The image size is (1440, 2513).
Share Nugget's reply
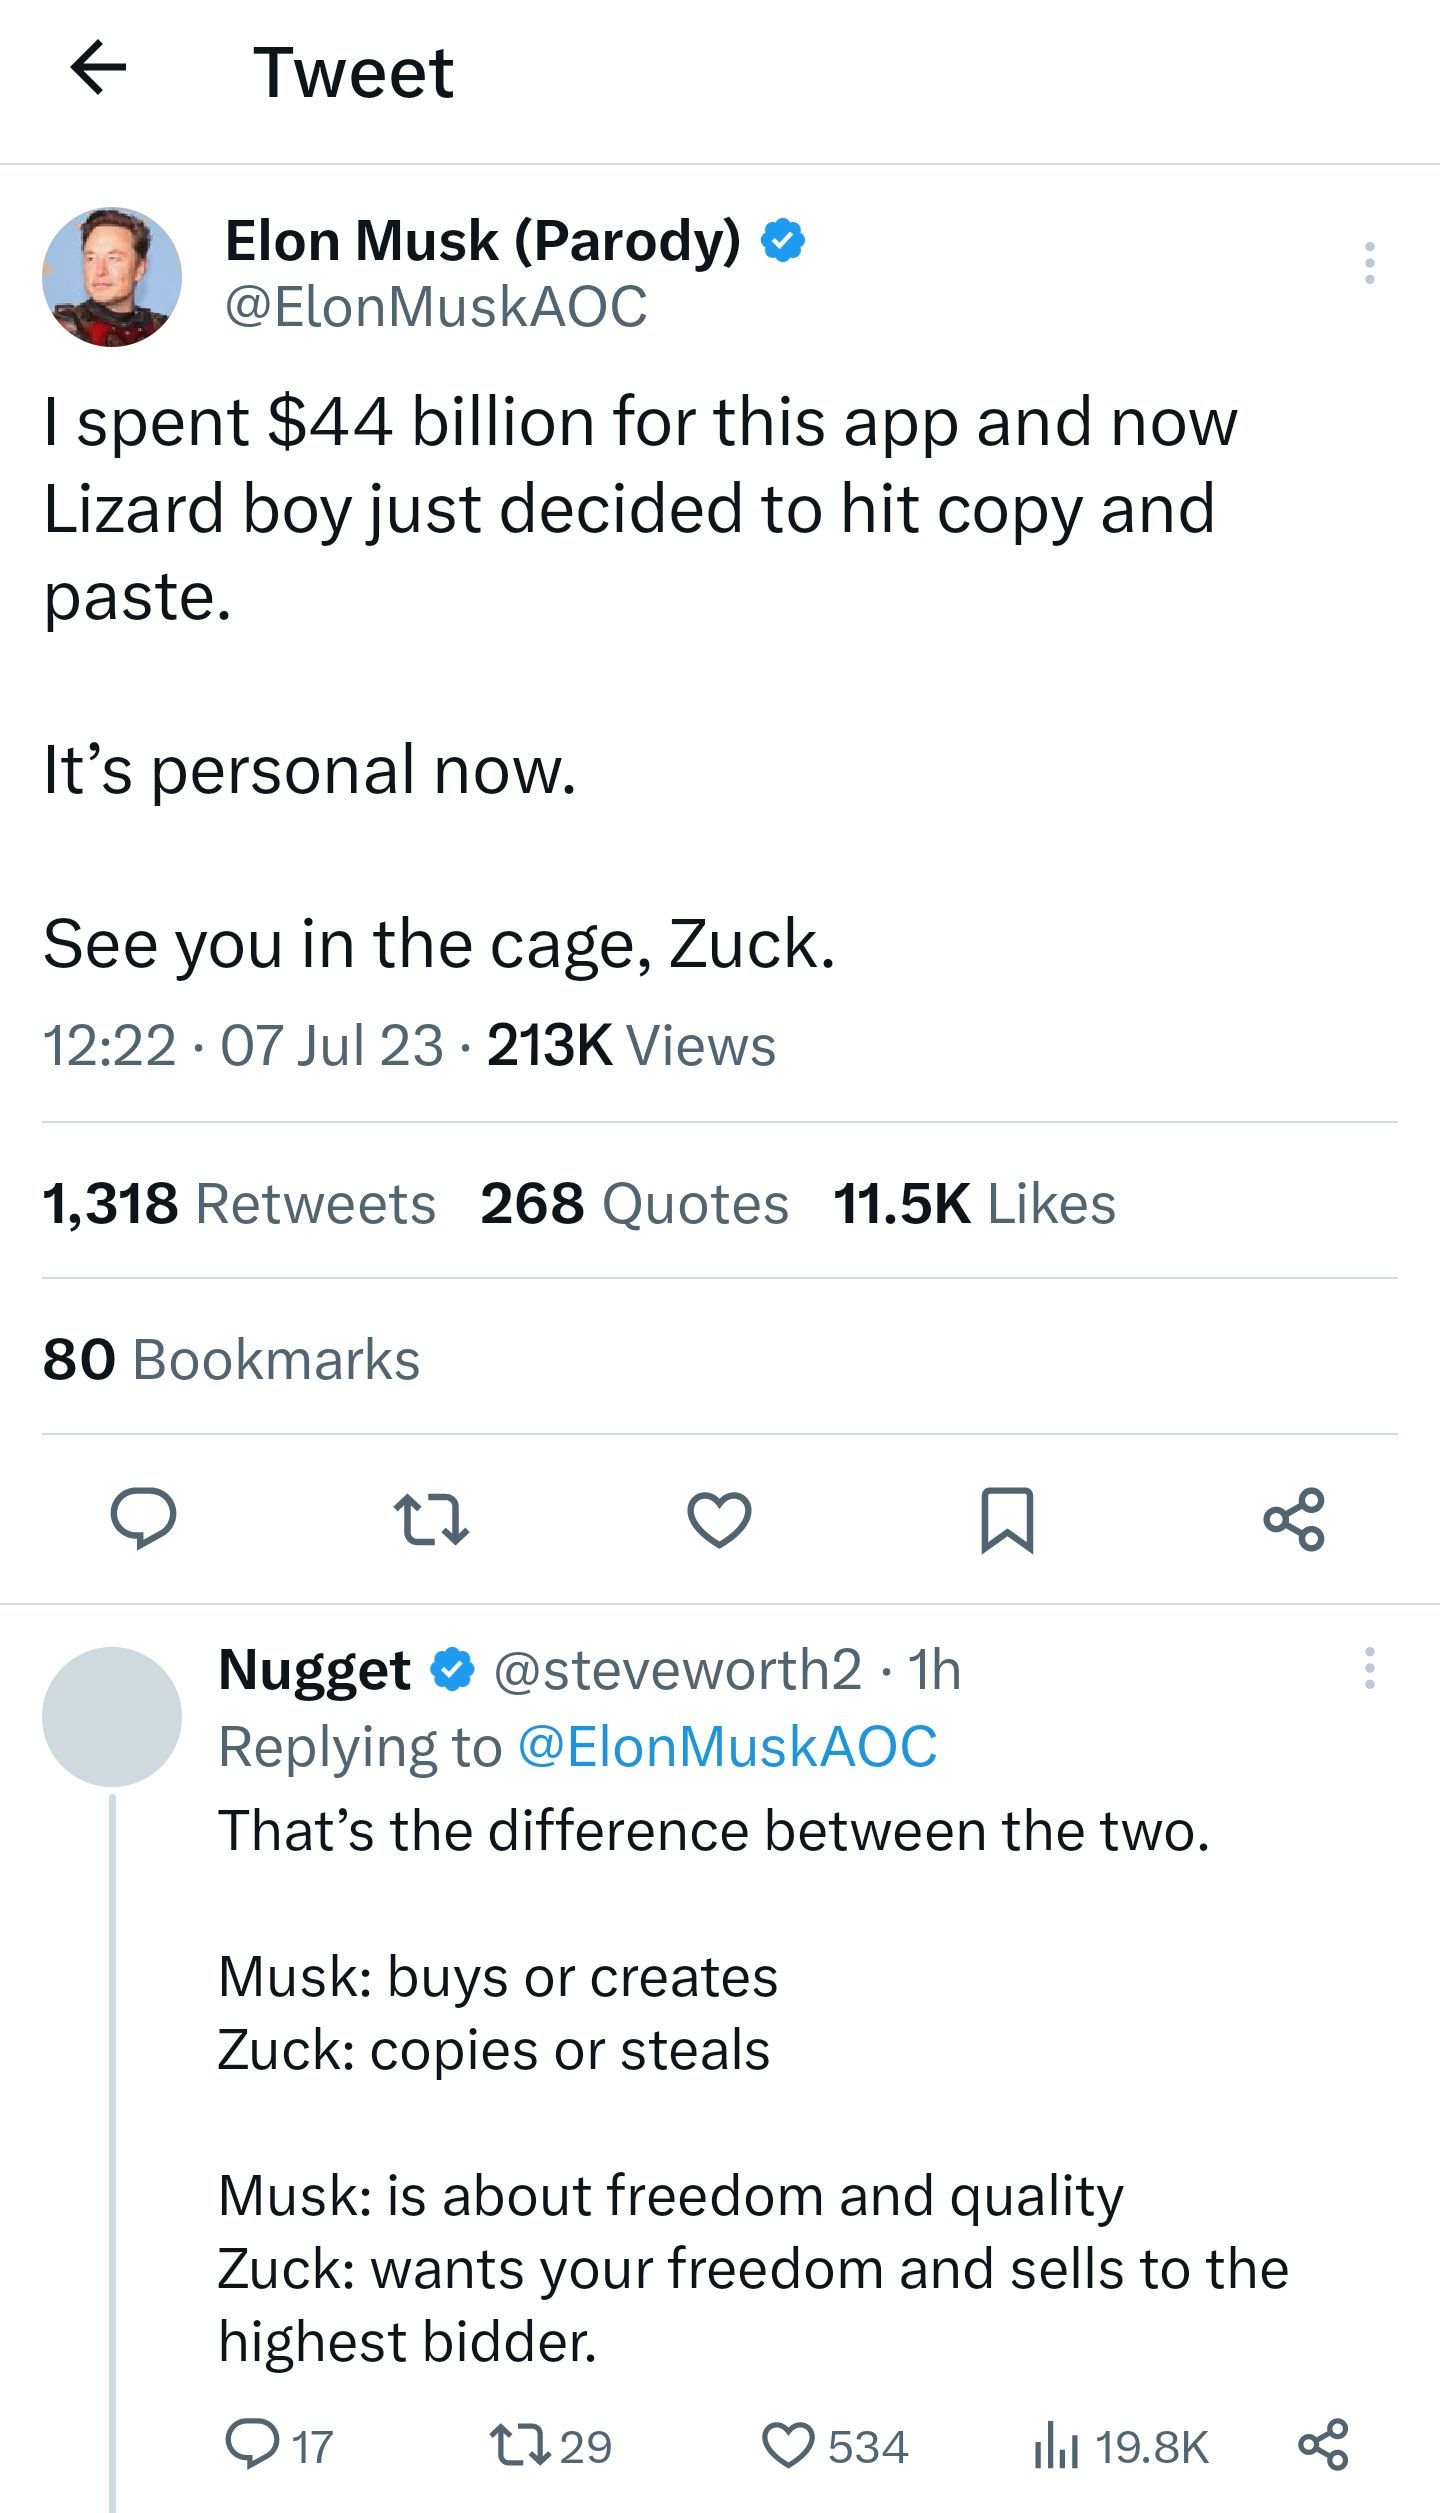pos(1323,2445)
